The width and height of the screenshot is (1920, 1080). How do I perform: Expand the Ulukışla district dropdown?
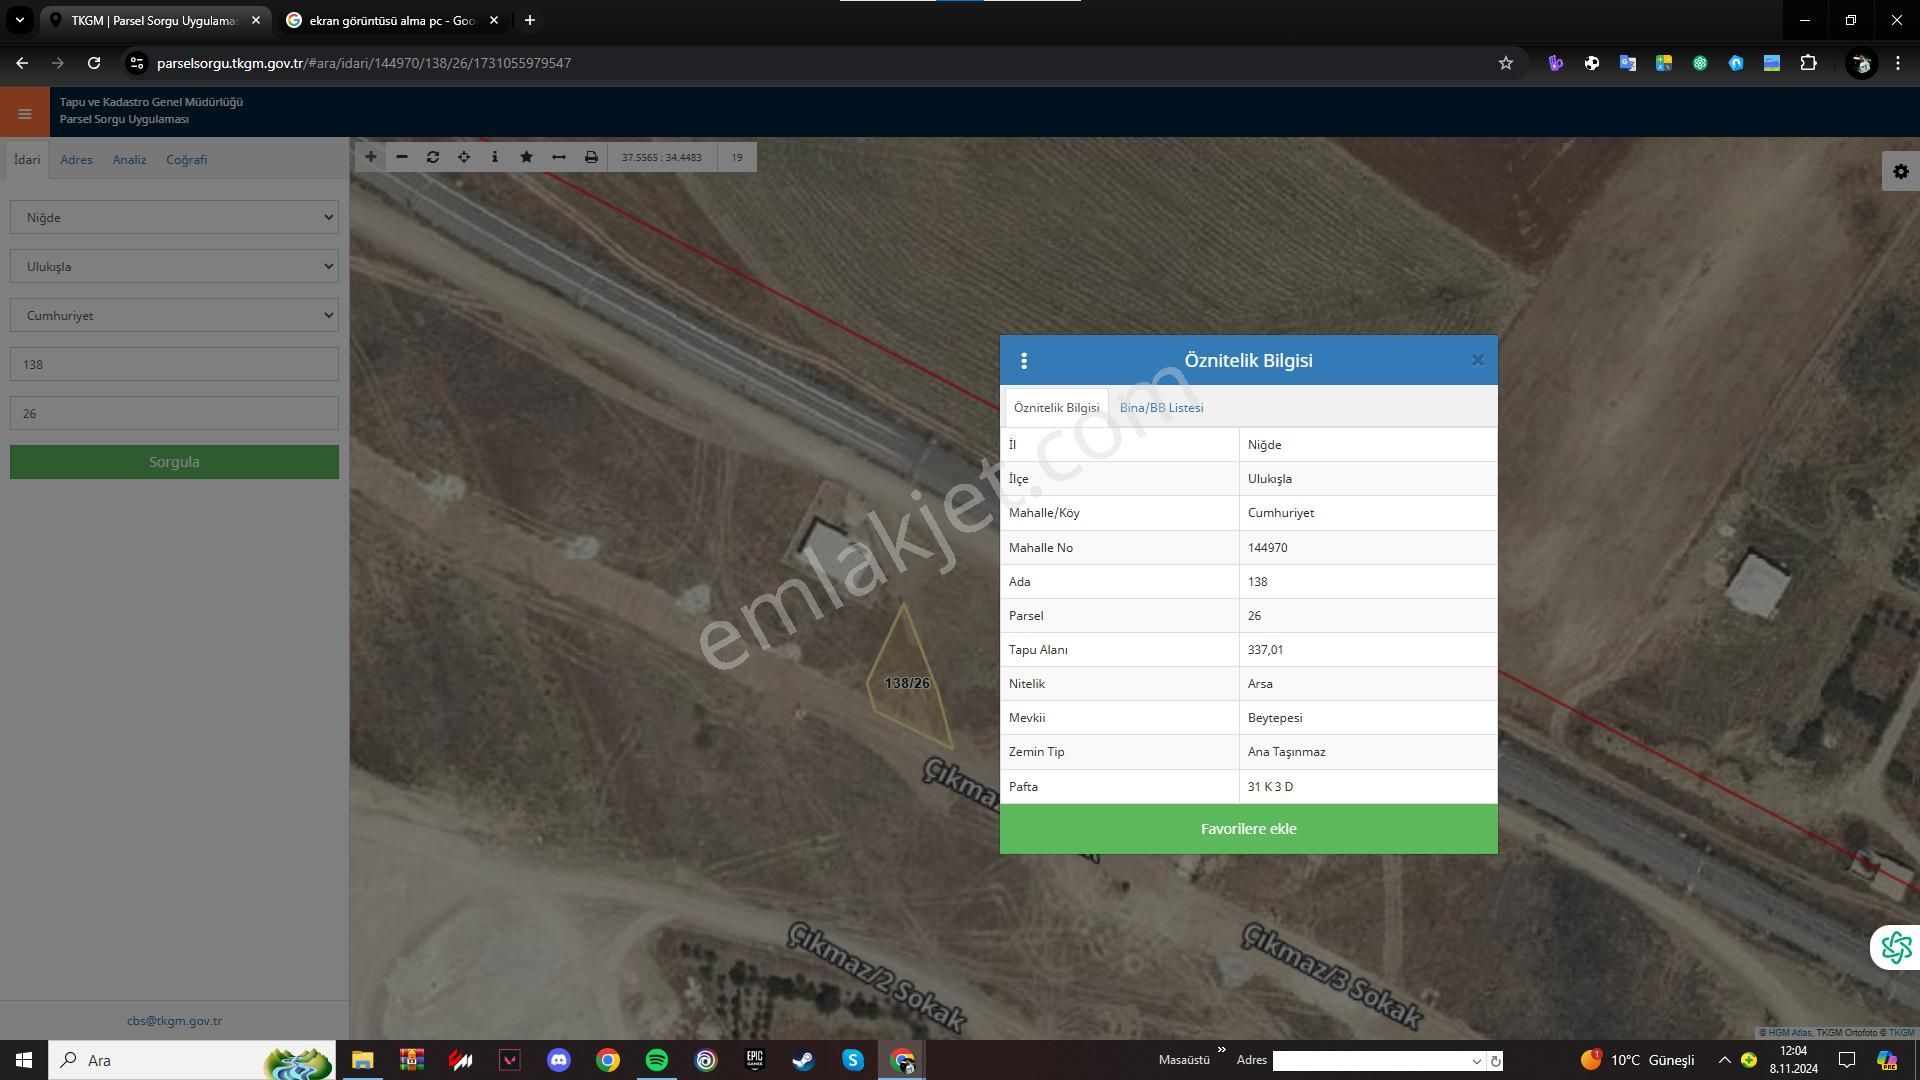174,266
